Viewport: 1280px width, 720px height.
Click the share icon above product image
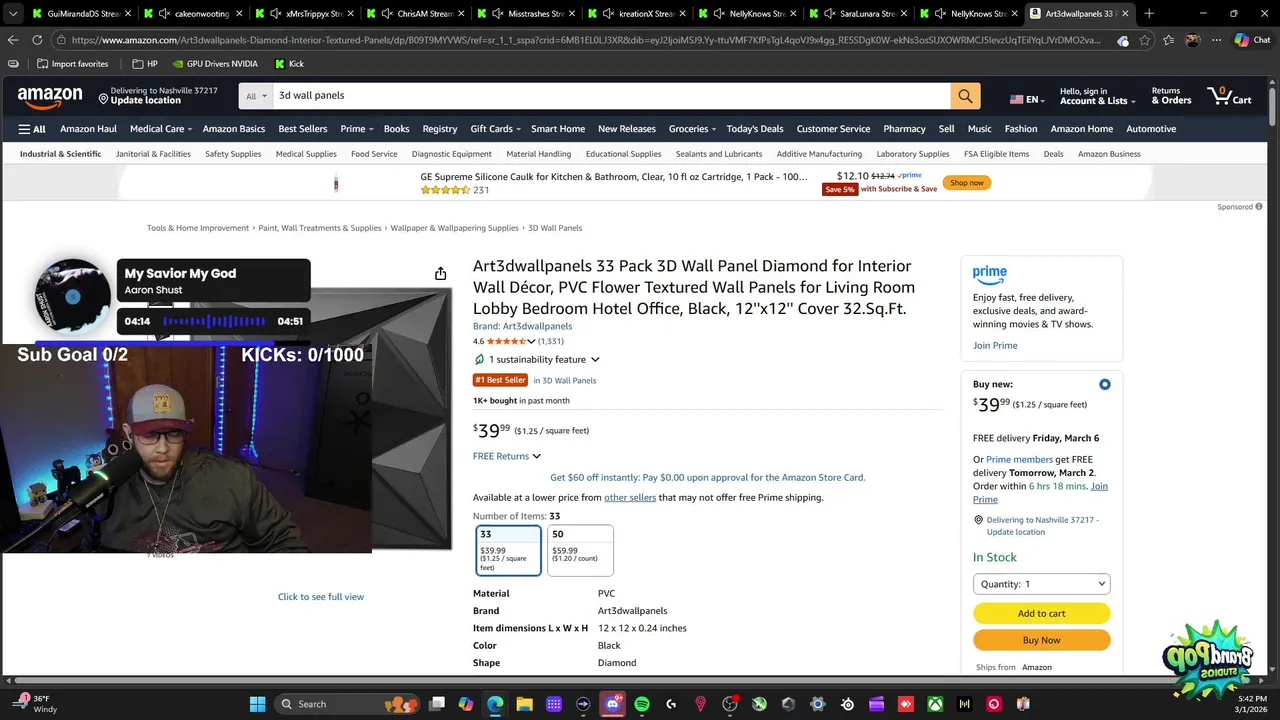click(x=440, y=274)
